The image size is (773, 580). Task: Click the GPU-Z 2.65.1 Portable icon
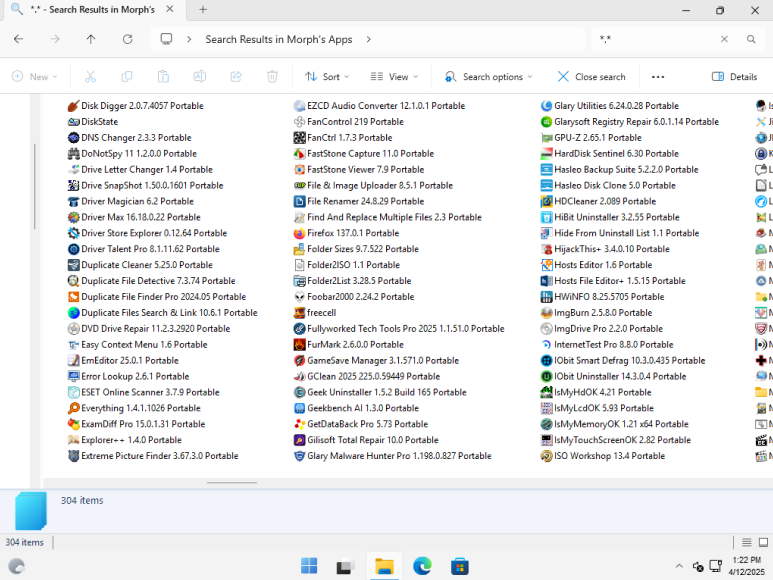pyautogui.click(x=546, y=137)
